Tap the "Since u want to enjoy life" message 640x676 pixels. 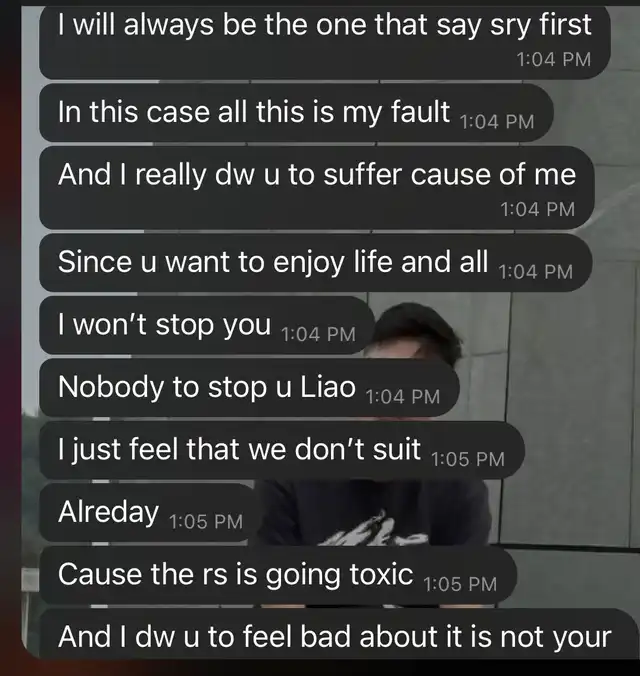316,263
